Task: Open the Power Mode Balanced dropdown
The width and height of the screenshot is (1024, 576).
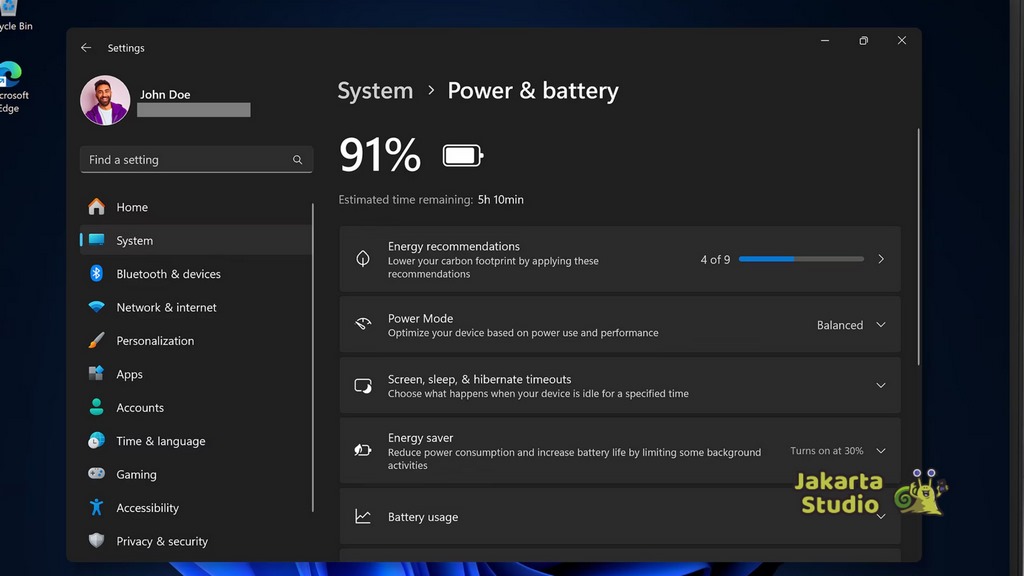Action: click(x=851, y=325)
